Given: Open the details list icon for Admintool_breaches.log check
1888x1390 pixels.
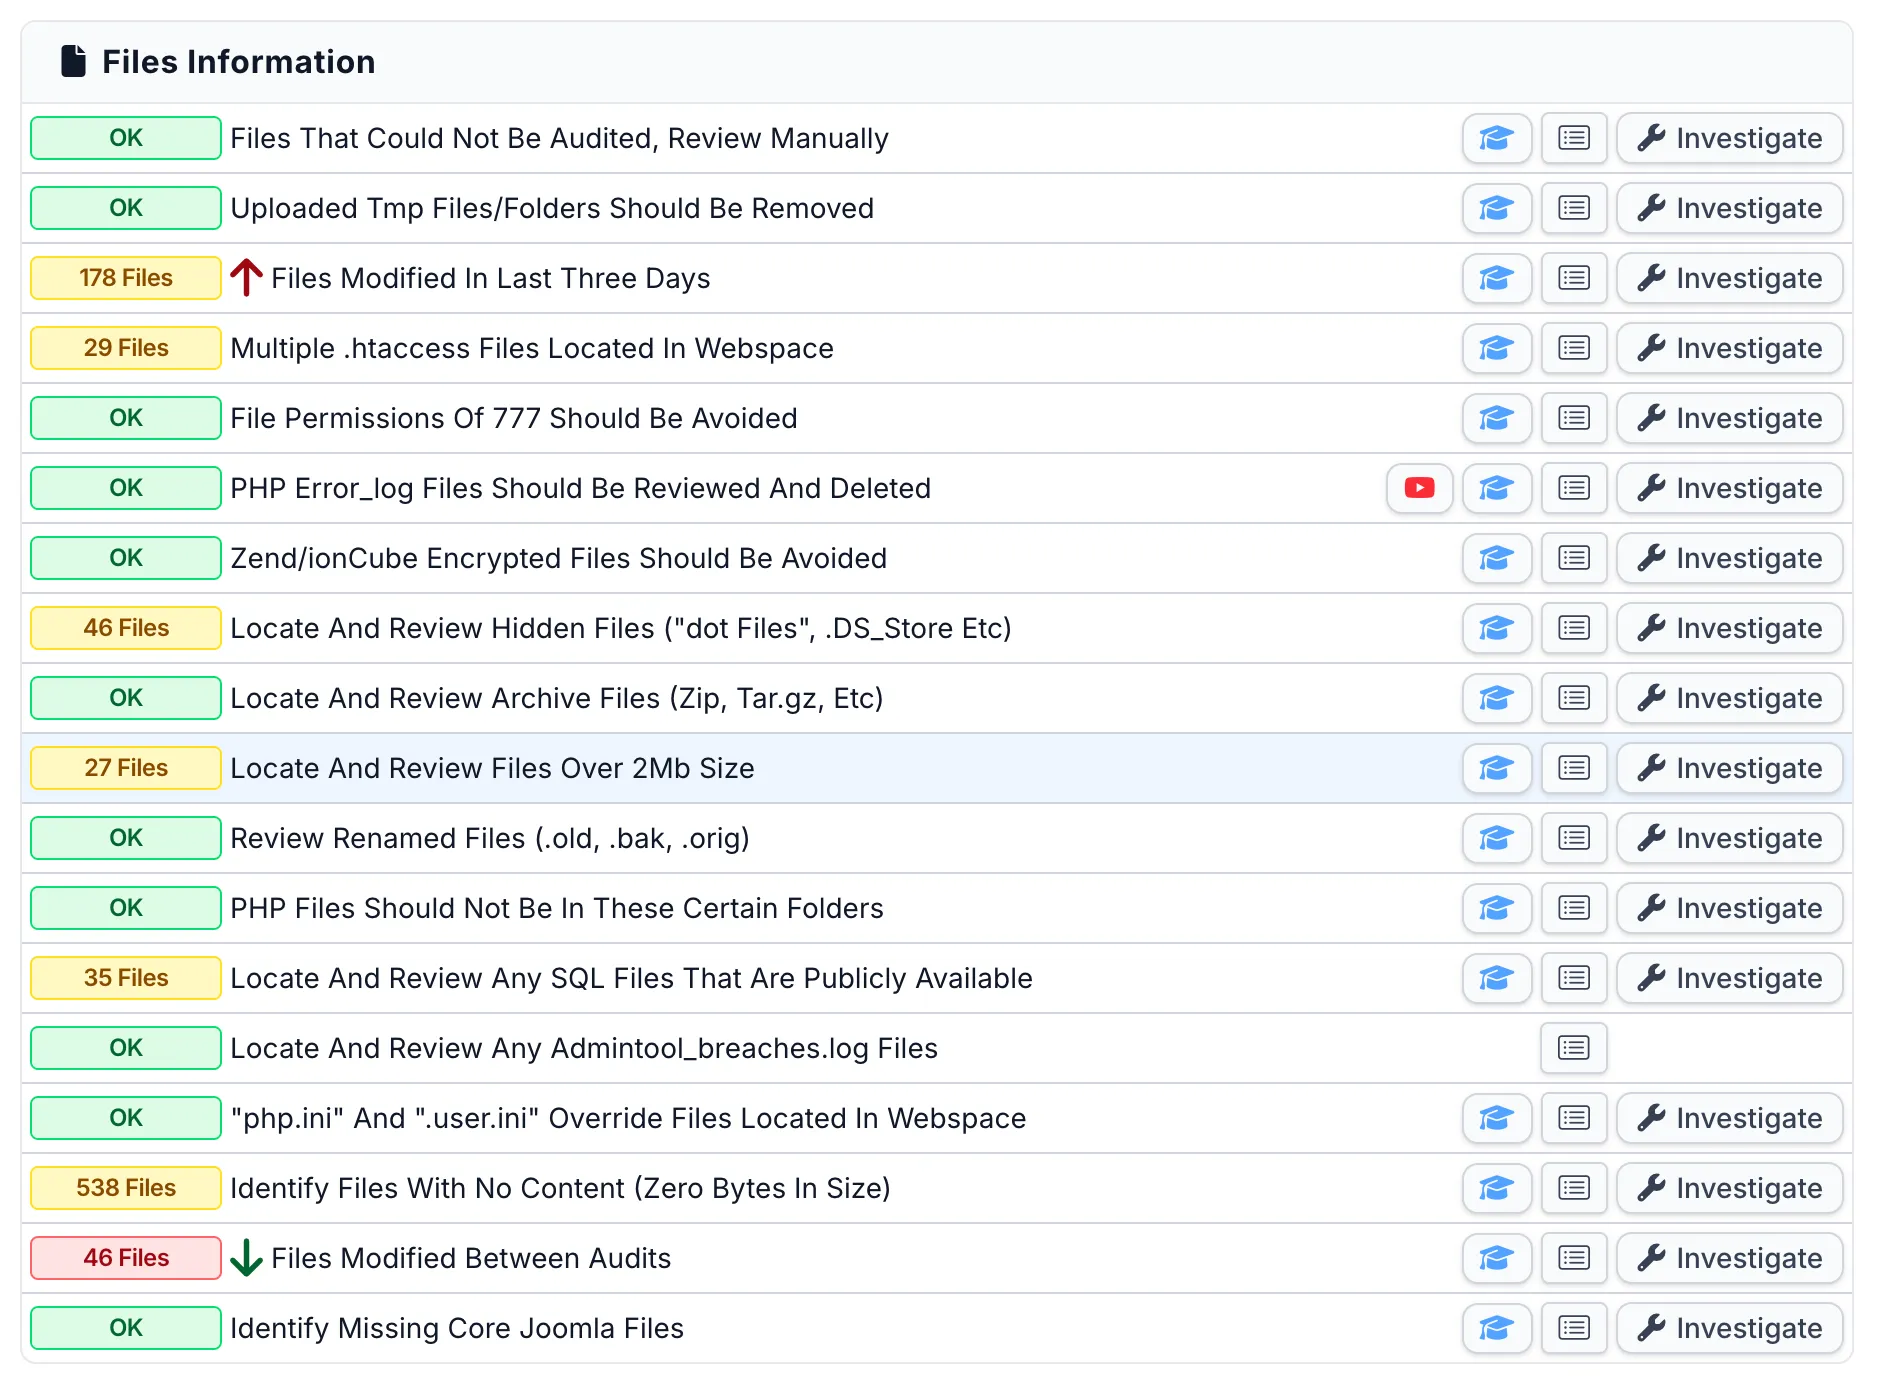Looking at the screenshot, I should (x=1573, y=1048).
